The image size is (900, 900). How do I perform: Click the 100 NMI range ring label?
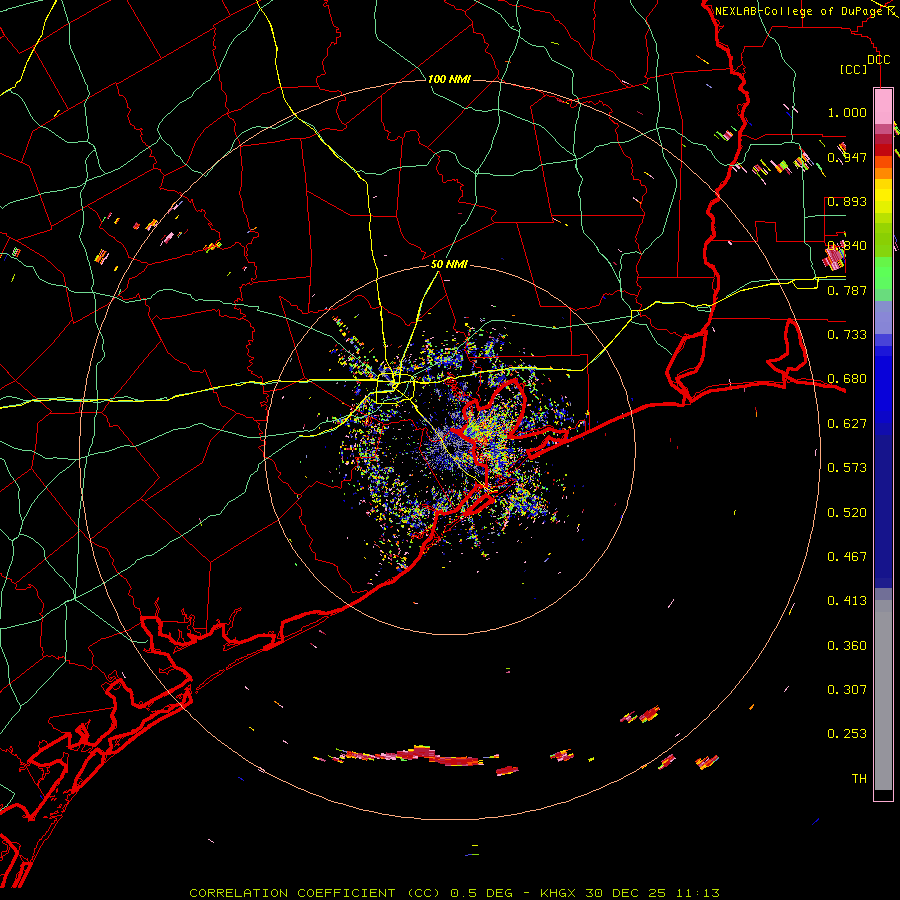pos(449,79)
